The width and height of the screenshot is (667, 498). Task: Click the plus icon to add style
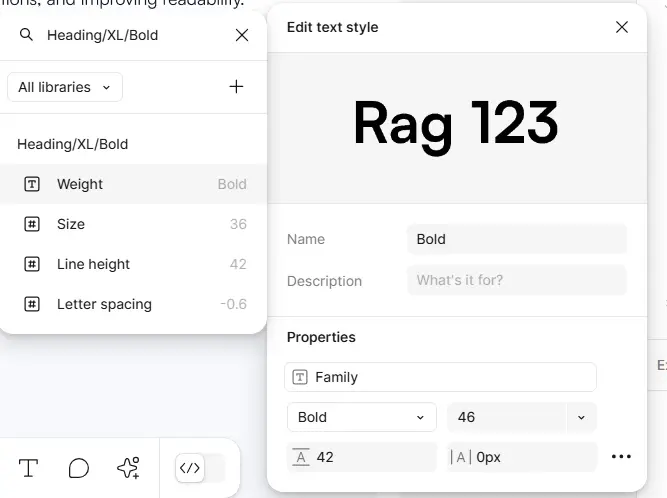click(x=236, y=87)
